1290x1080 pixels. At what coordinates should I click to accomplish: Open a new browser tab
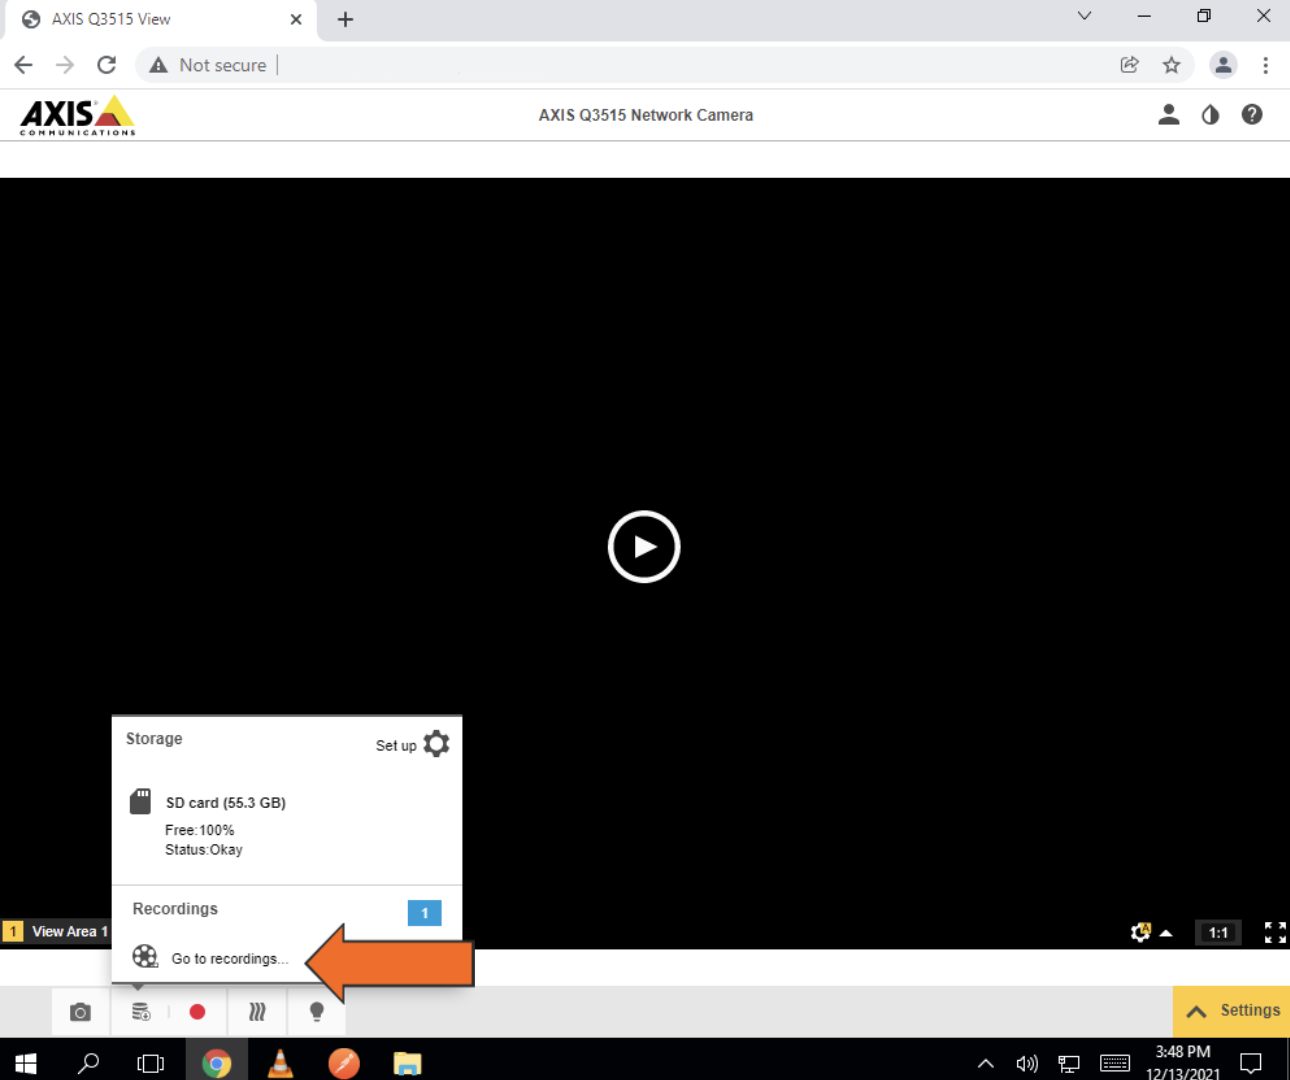pos(345,19)
